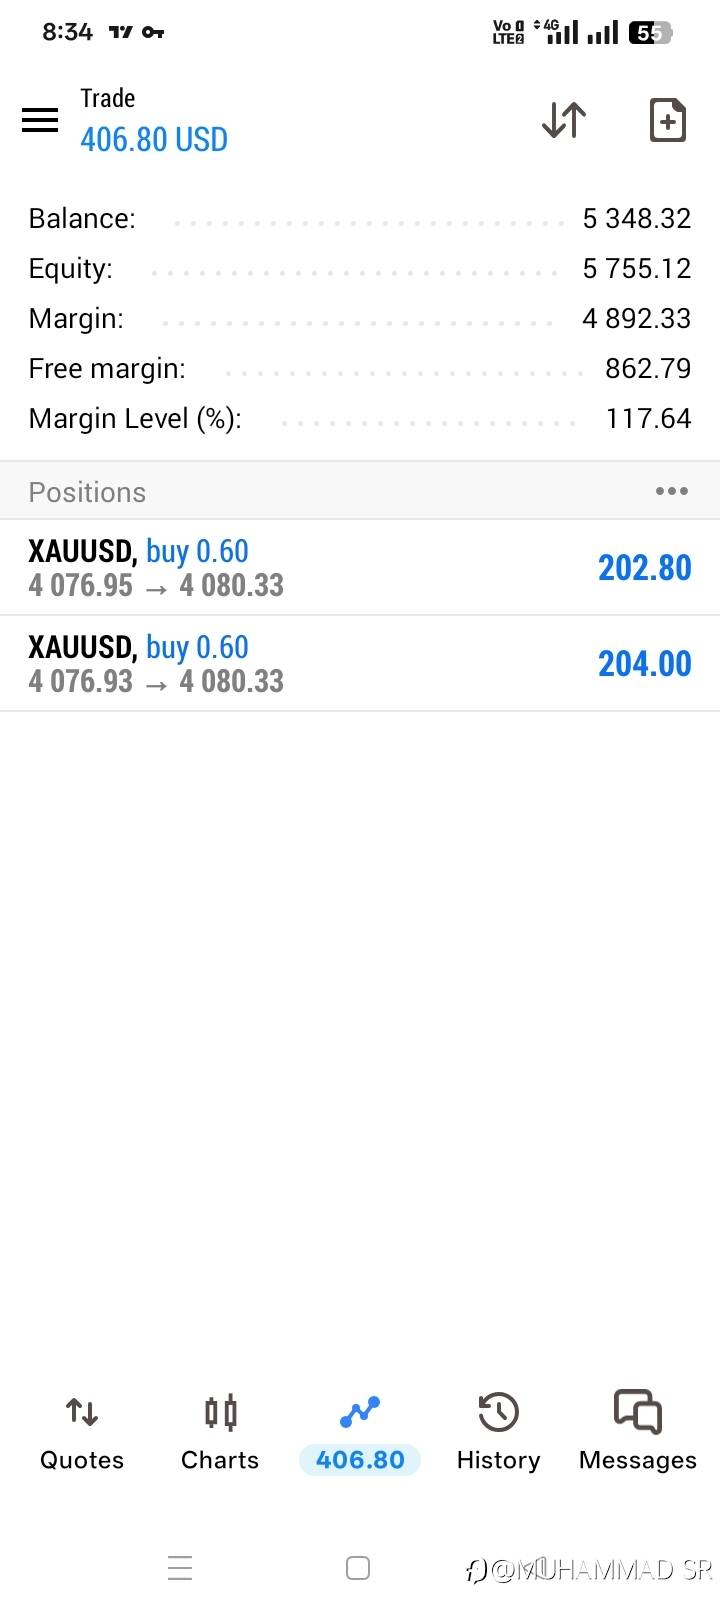
Task: Tap Android home square navigation button
Action: pos(358,1568)
